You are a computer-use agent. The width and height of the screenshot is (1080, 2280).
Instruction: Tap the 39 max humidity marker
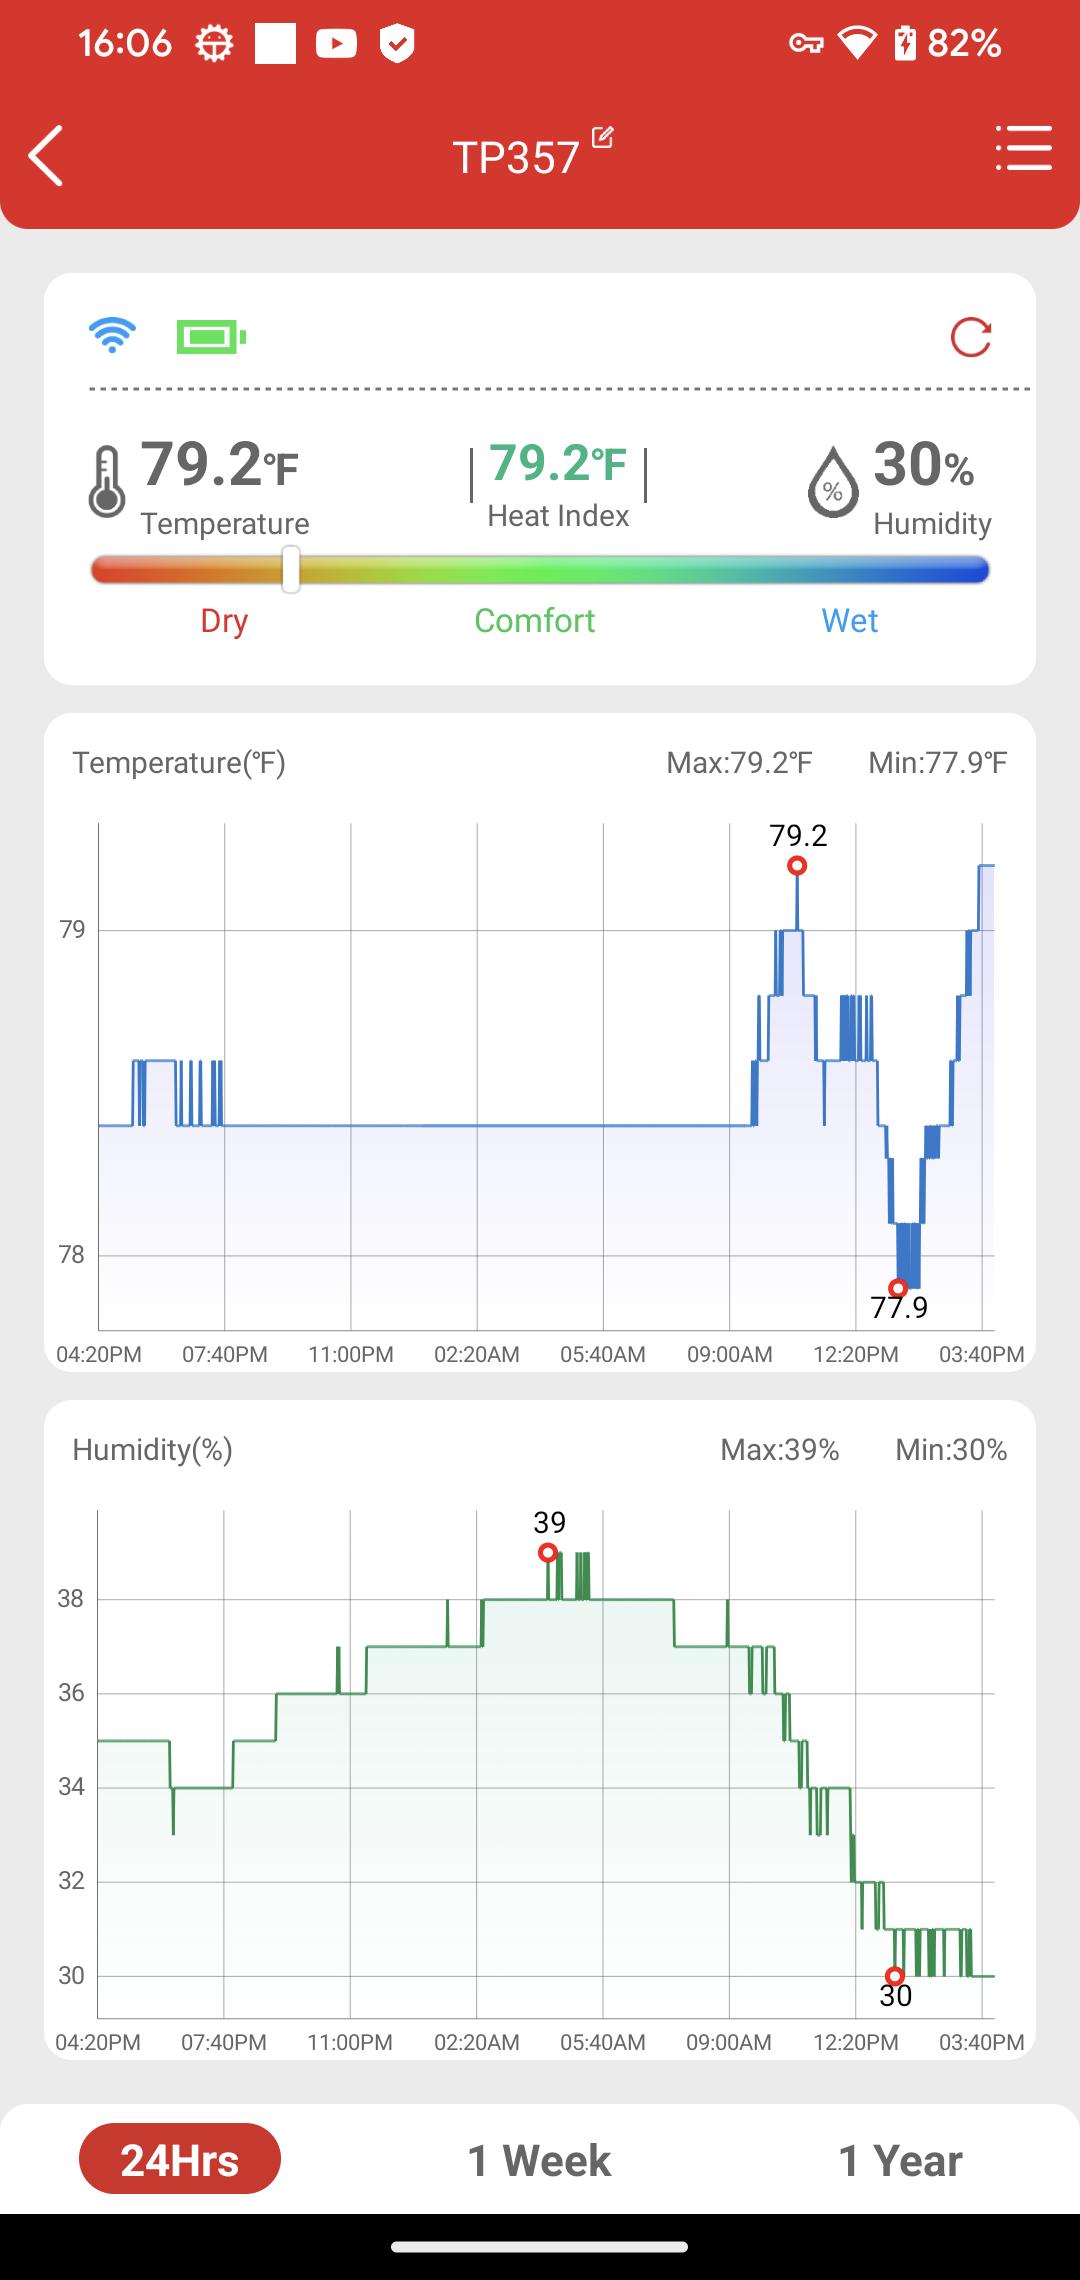pyautogui.click(x=547, y=1553)
